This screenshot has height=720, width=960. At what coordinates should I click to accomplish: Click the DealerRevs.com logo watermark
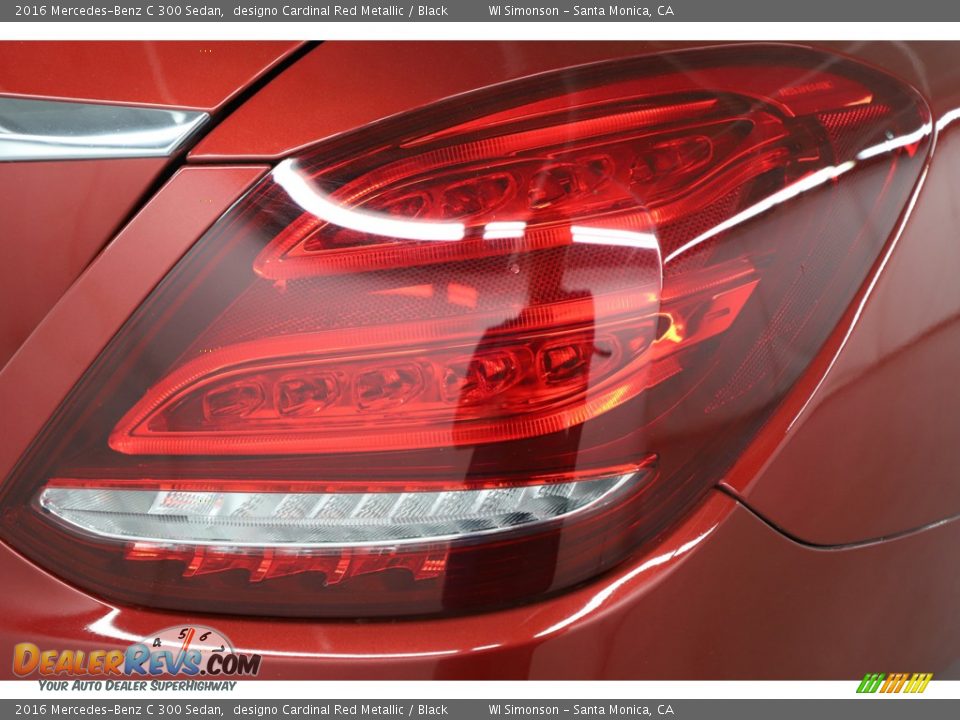coord(136,661)
